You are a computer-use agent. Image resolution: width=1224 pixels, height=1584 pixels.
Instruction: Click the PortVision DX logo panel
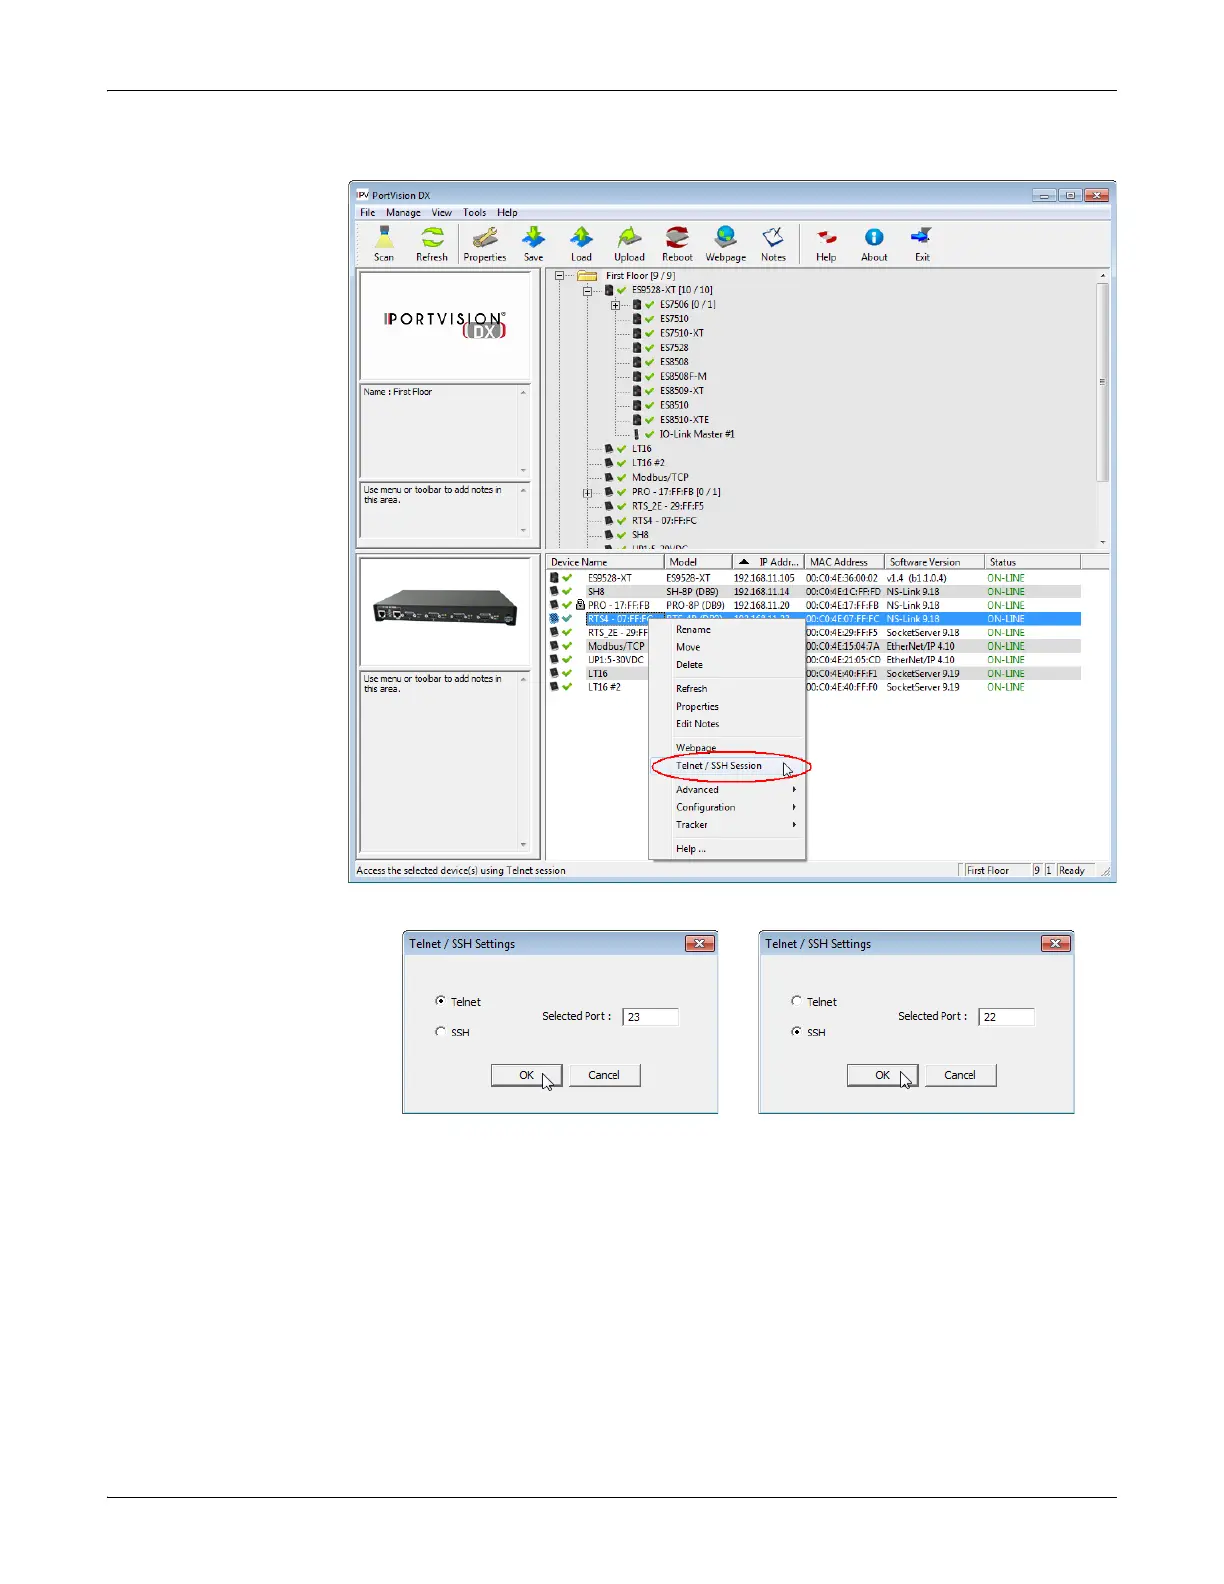[x=444, y=325]
